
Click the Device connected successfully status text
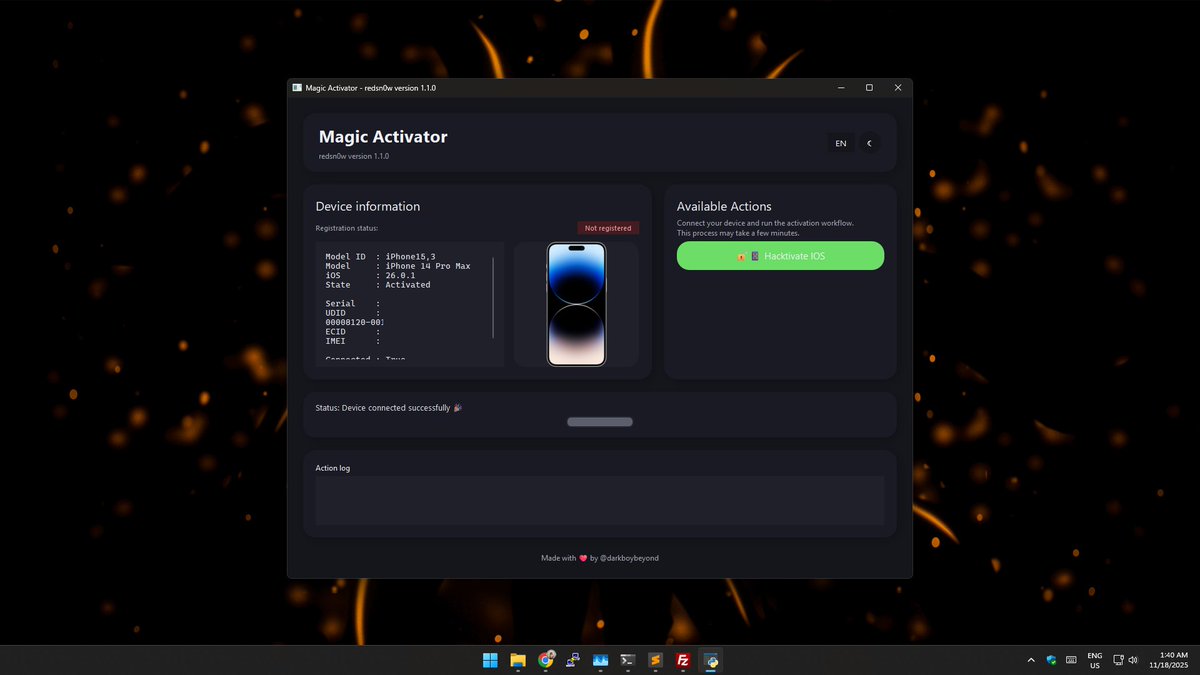[388, 408]
